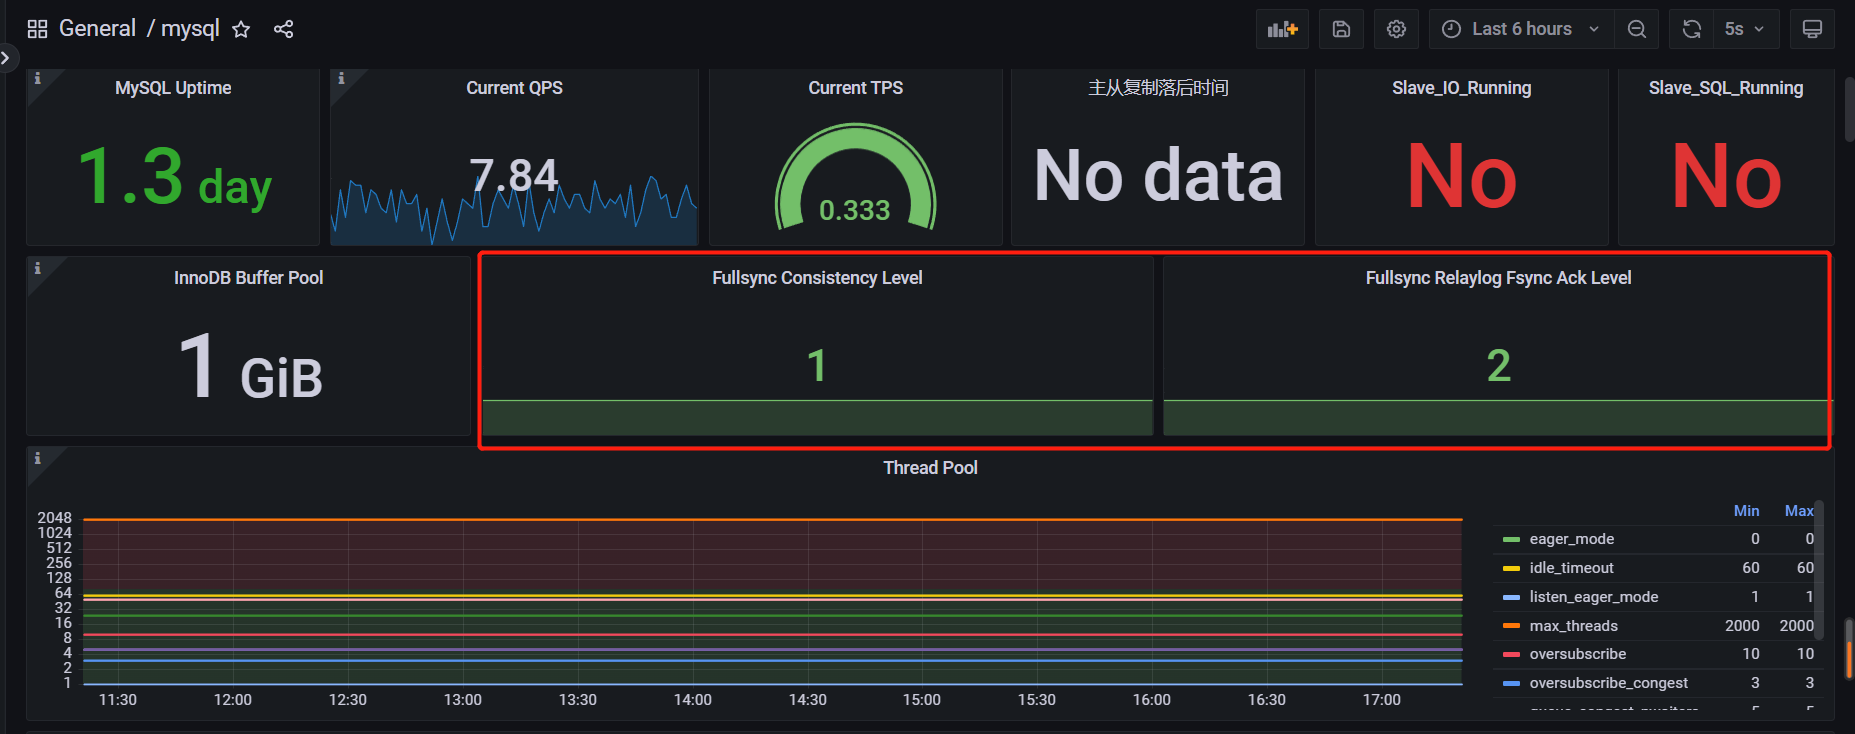Open the Thread Pool panel title menu
Viewport: 1855px width, 734px height.
tap(930, 468)
